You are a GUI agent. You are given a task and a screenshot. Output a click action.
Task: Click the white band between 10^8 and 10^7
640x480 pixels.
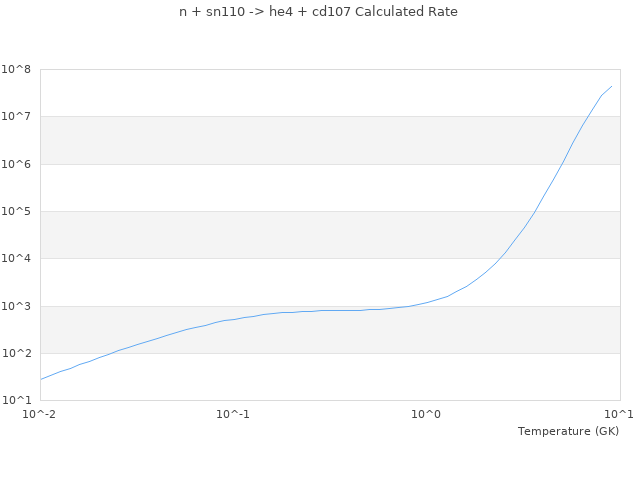tap(300, 93)
